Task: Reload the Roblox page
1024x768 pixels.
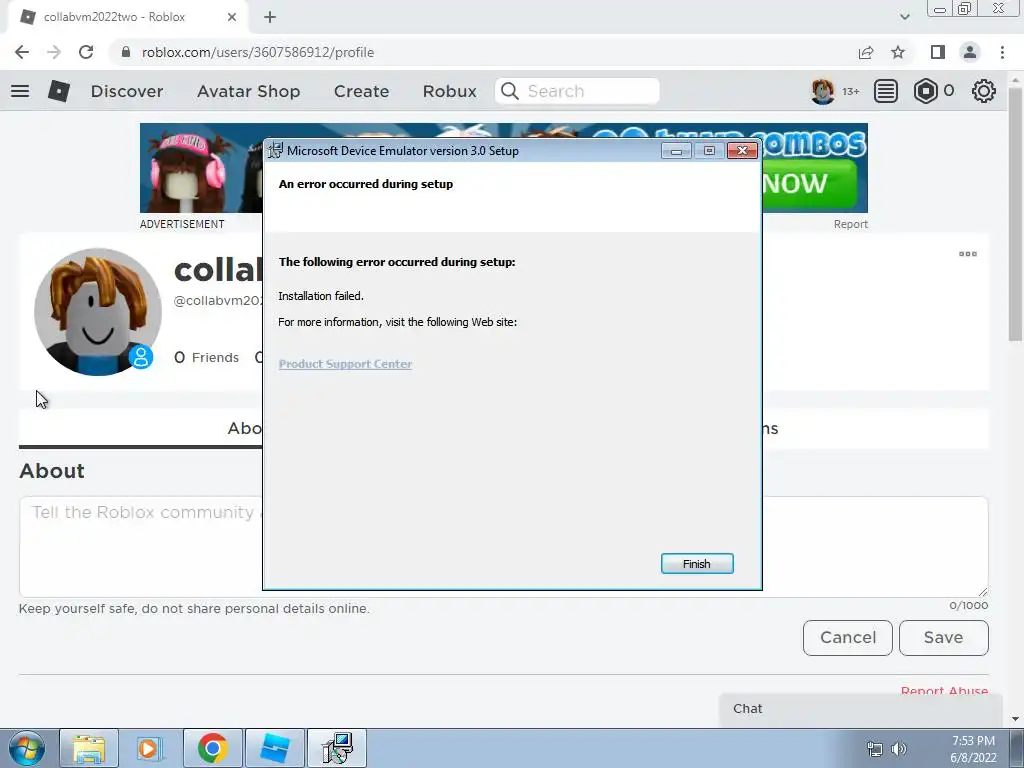Action: tap(86, 52)
